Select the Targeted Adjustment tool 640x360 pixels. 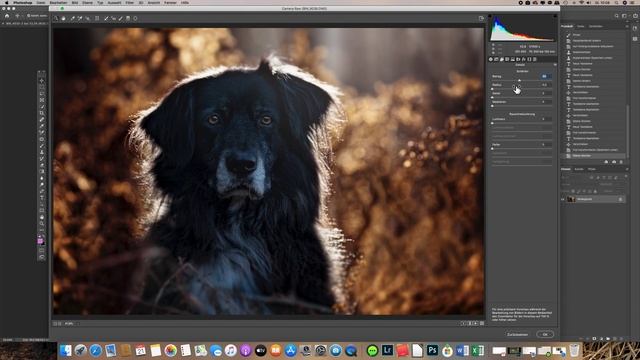click(x=87, y=18)
